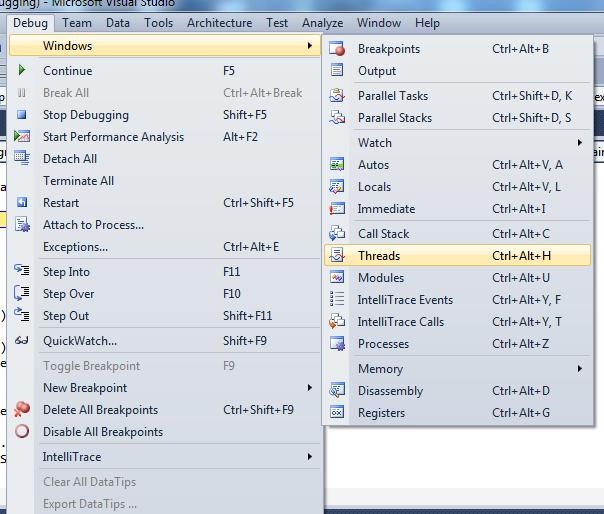The image size is (604, 514).
Task: Select New Breakpoint menu entry
Action: click(x=165, y=388)
